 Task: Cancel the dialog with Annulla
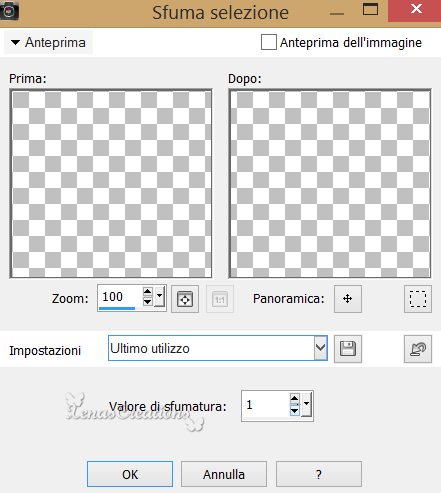tap(224, 474)
